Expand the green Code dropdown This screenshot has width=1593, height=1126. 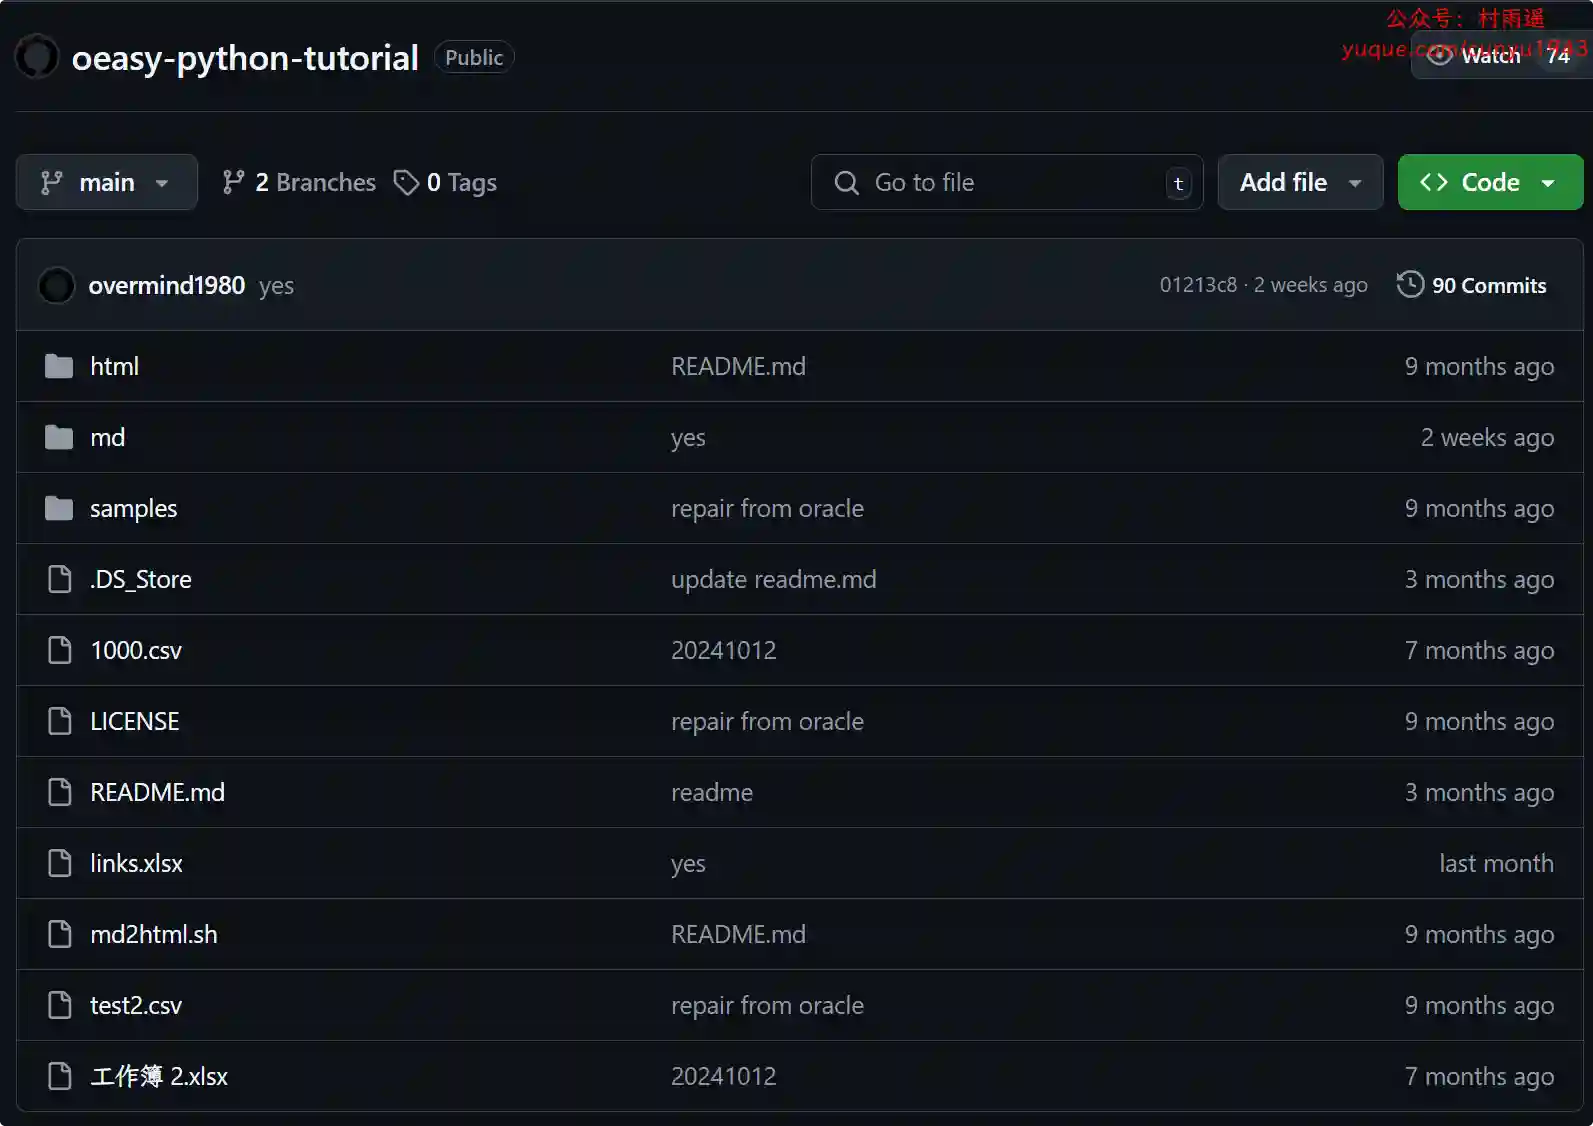(1489, 183)
